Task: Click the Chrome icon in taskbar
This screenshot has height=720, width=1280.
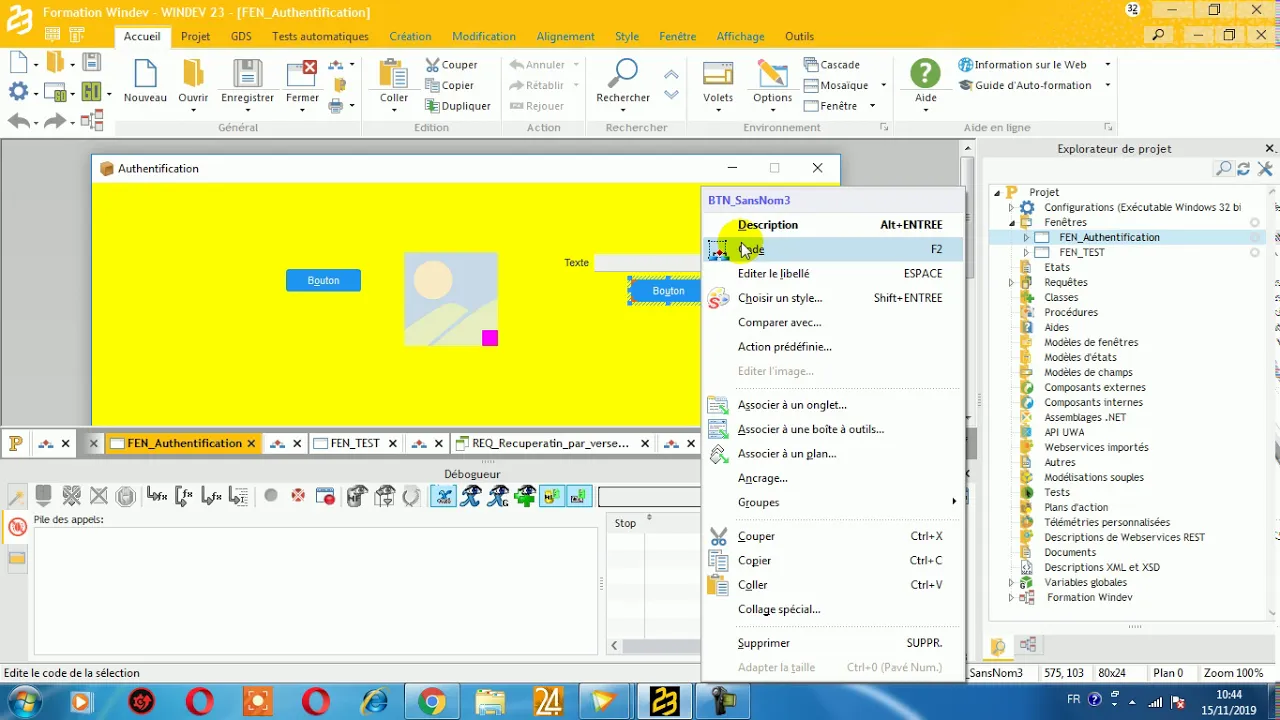Action: [431, 702]
